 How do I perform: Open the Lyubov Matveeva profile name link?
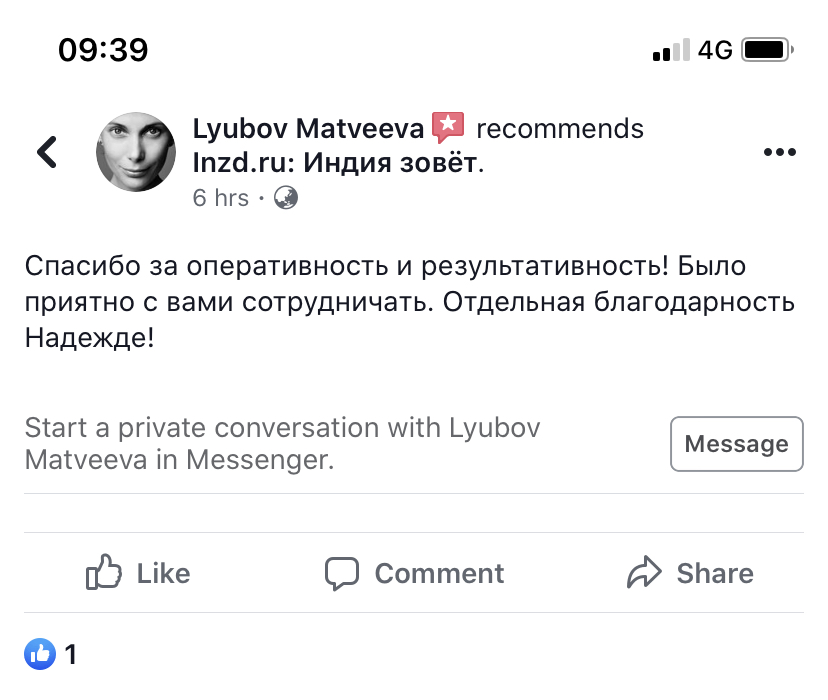coord(308,129)
